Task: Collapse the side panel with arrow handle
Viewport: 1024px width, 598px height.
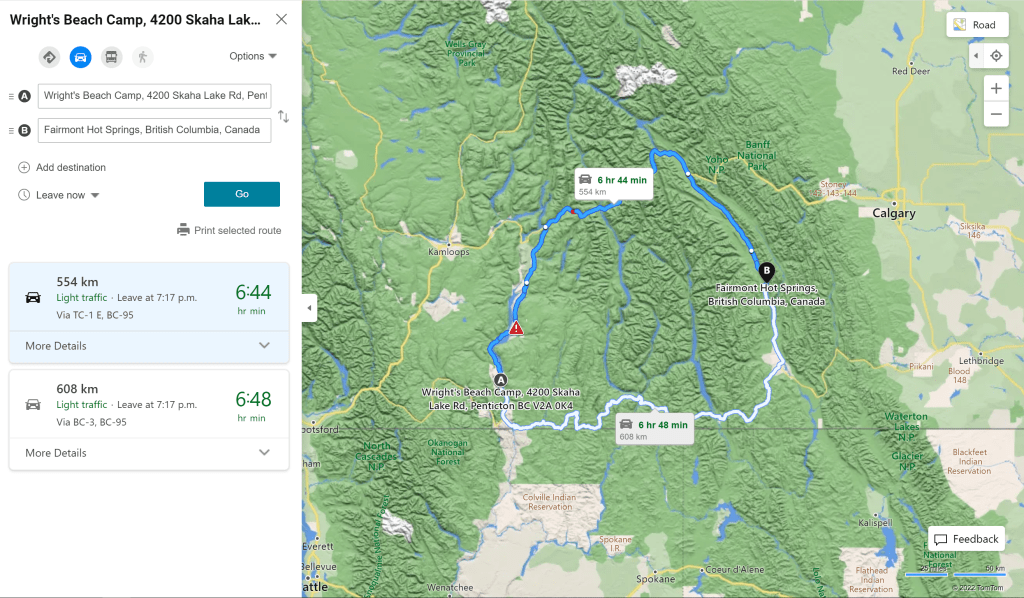Action: pos(310,308)
